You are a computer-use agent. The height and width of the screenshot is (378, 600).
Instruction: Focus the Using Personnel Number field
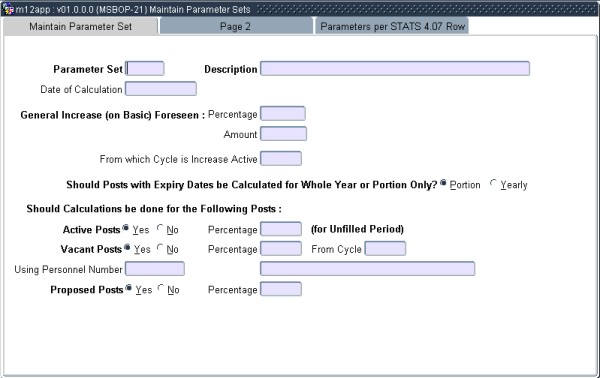(155, 269)
